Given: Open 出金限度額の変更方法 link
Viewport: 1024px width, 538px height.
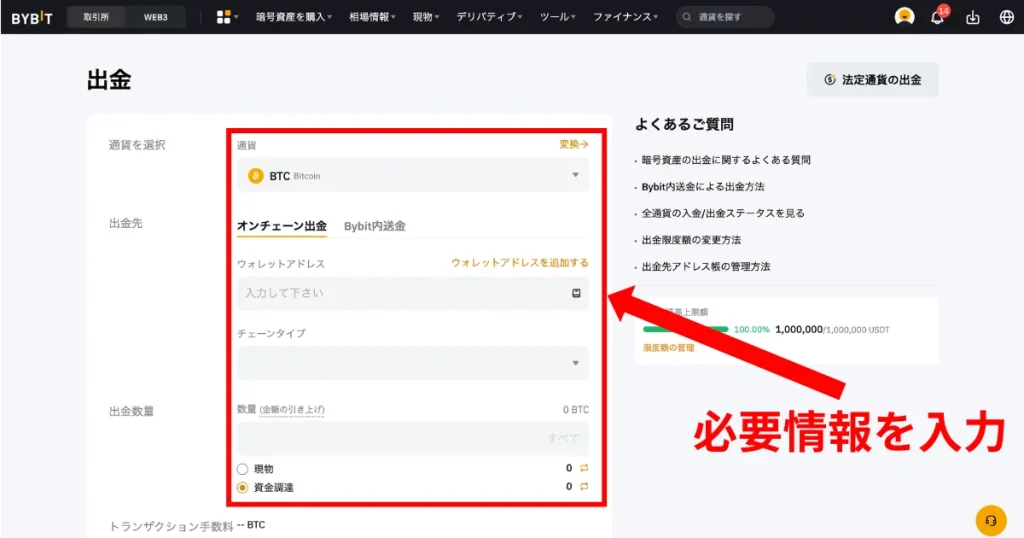Looking at the screenshot, I should [691, 240].
